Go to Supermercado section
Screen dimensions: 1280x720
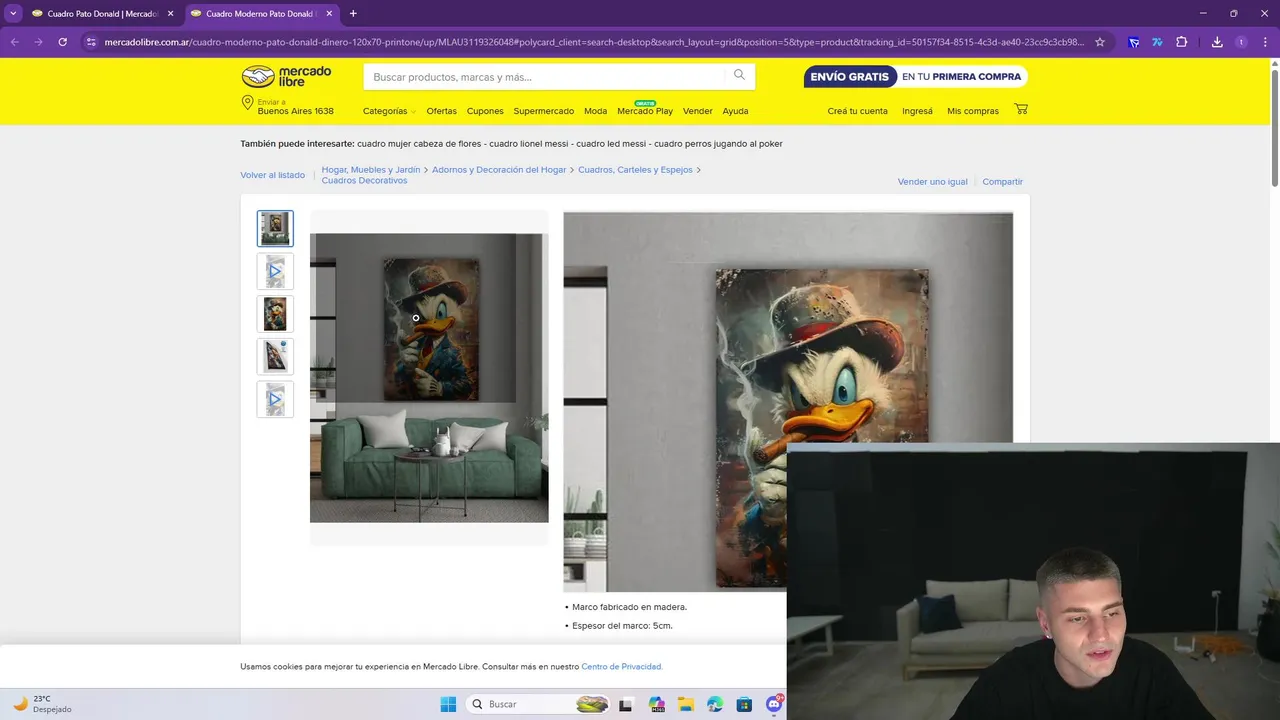click(544, 111)
